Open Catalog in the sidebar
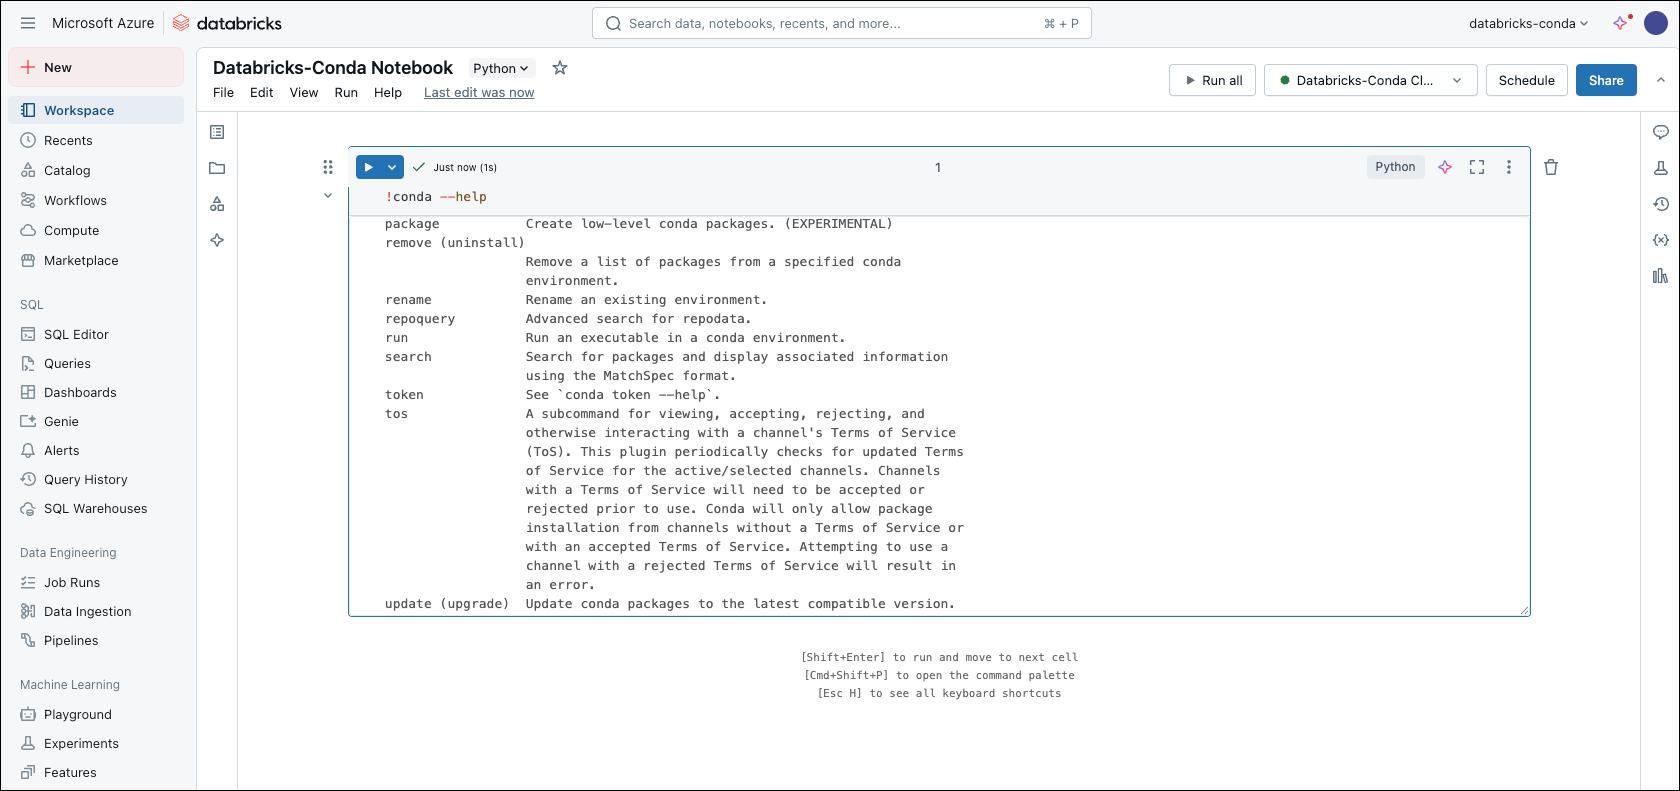The height and width of the screenshot is (791, 1680). tap(96, 170)
